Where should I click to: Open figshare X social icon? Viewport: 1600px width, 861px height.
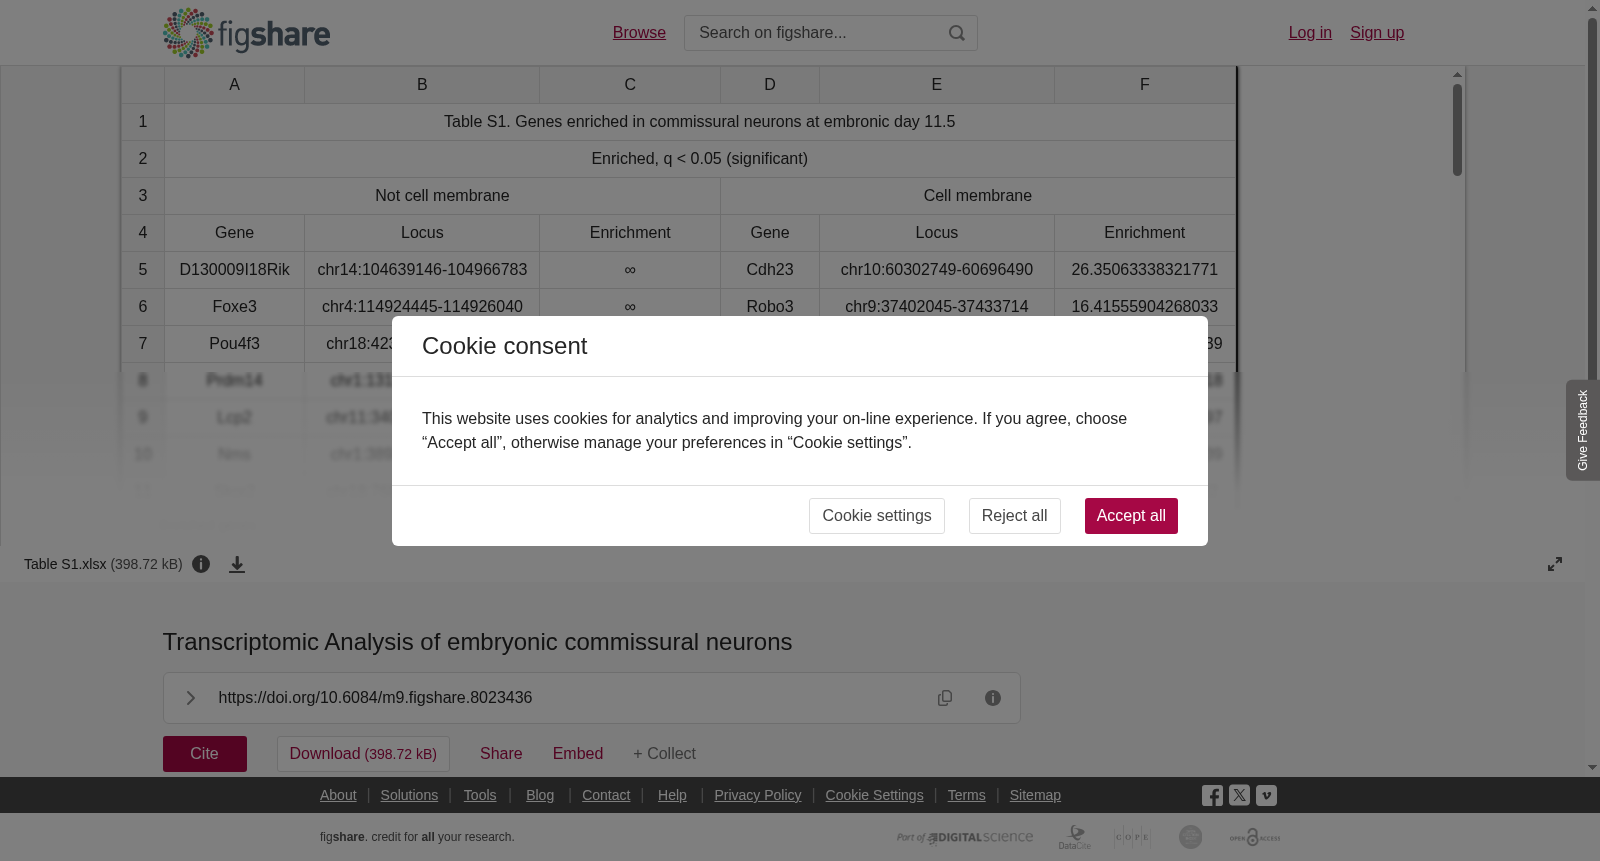tap(1239, 796)
